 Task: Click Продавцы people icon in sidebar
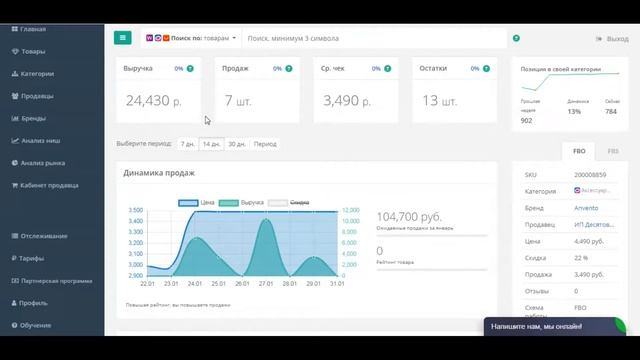[15, 96]
